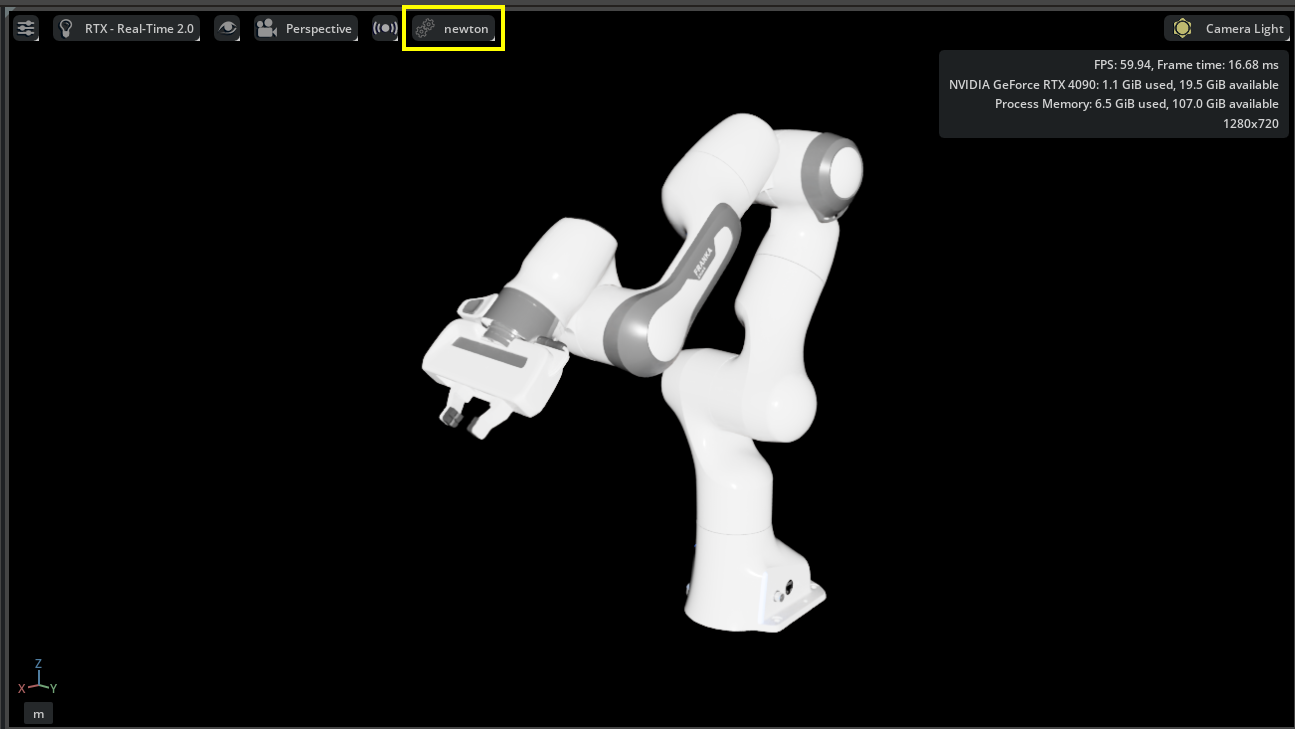This screenshot has width=1295, height=729.
Task: Click the lightbulb icon for the RTX renderer
Action: [67, 29]
